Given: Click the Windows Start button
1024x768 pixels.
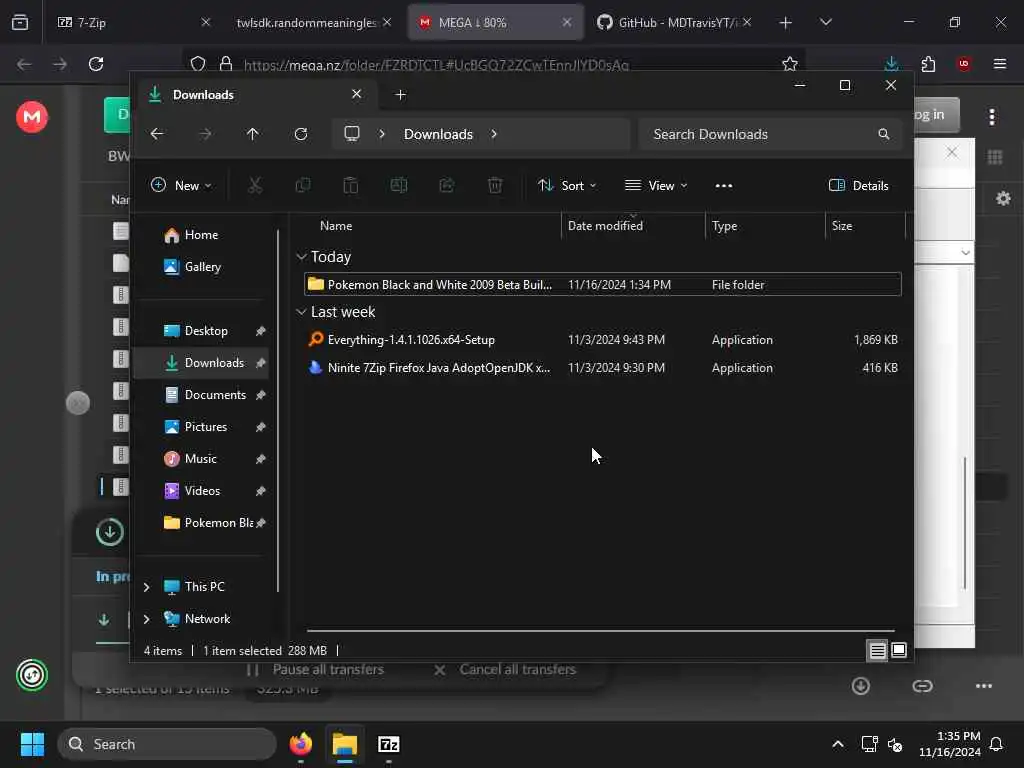Looking at the screenshot, I should (32, 744).
